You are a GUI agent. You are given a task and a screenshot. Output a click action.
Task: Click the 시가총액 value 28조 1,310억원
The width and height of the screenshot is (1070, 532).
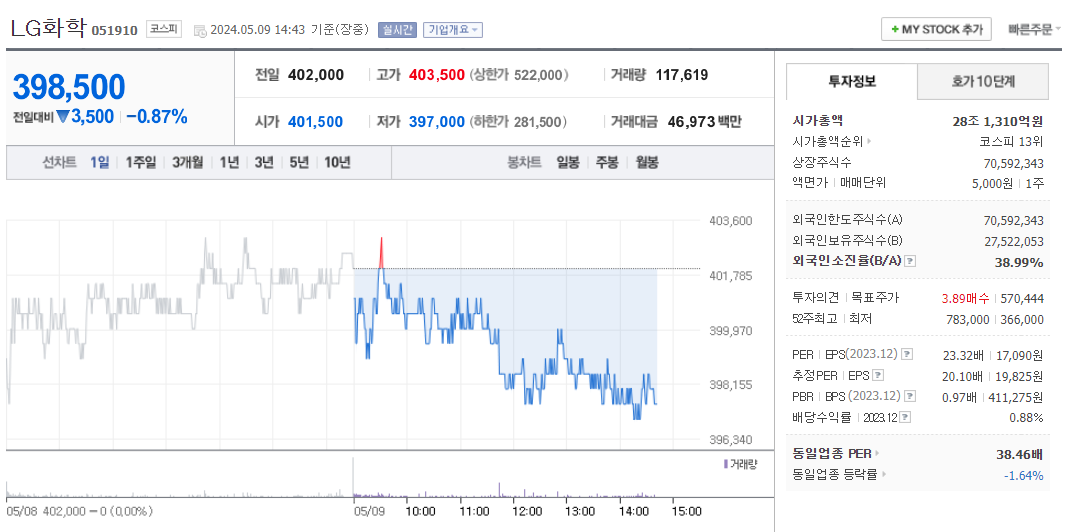tap(998, 121)
